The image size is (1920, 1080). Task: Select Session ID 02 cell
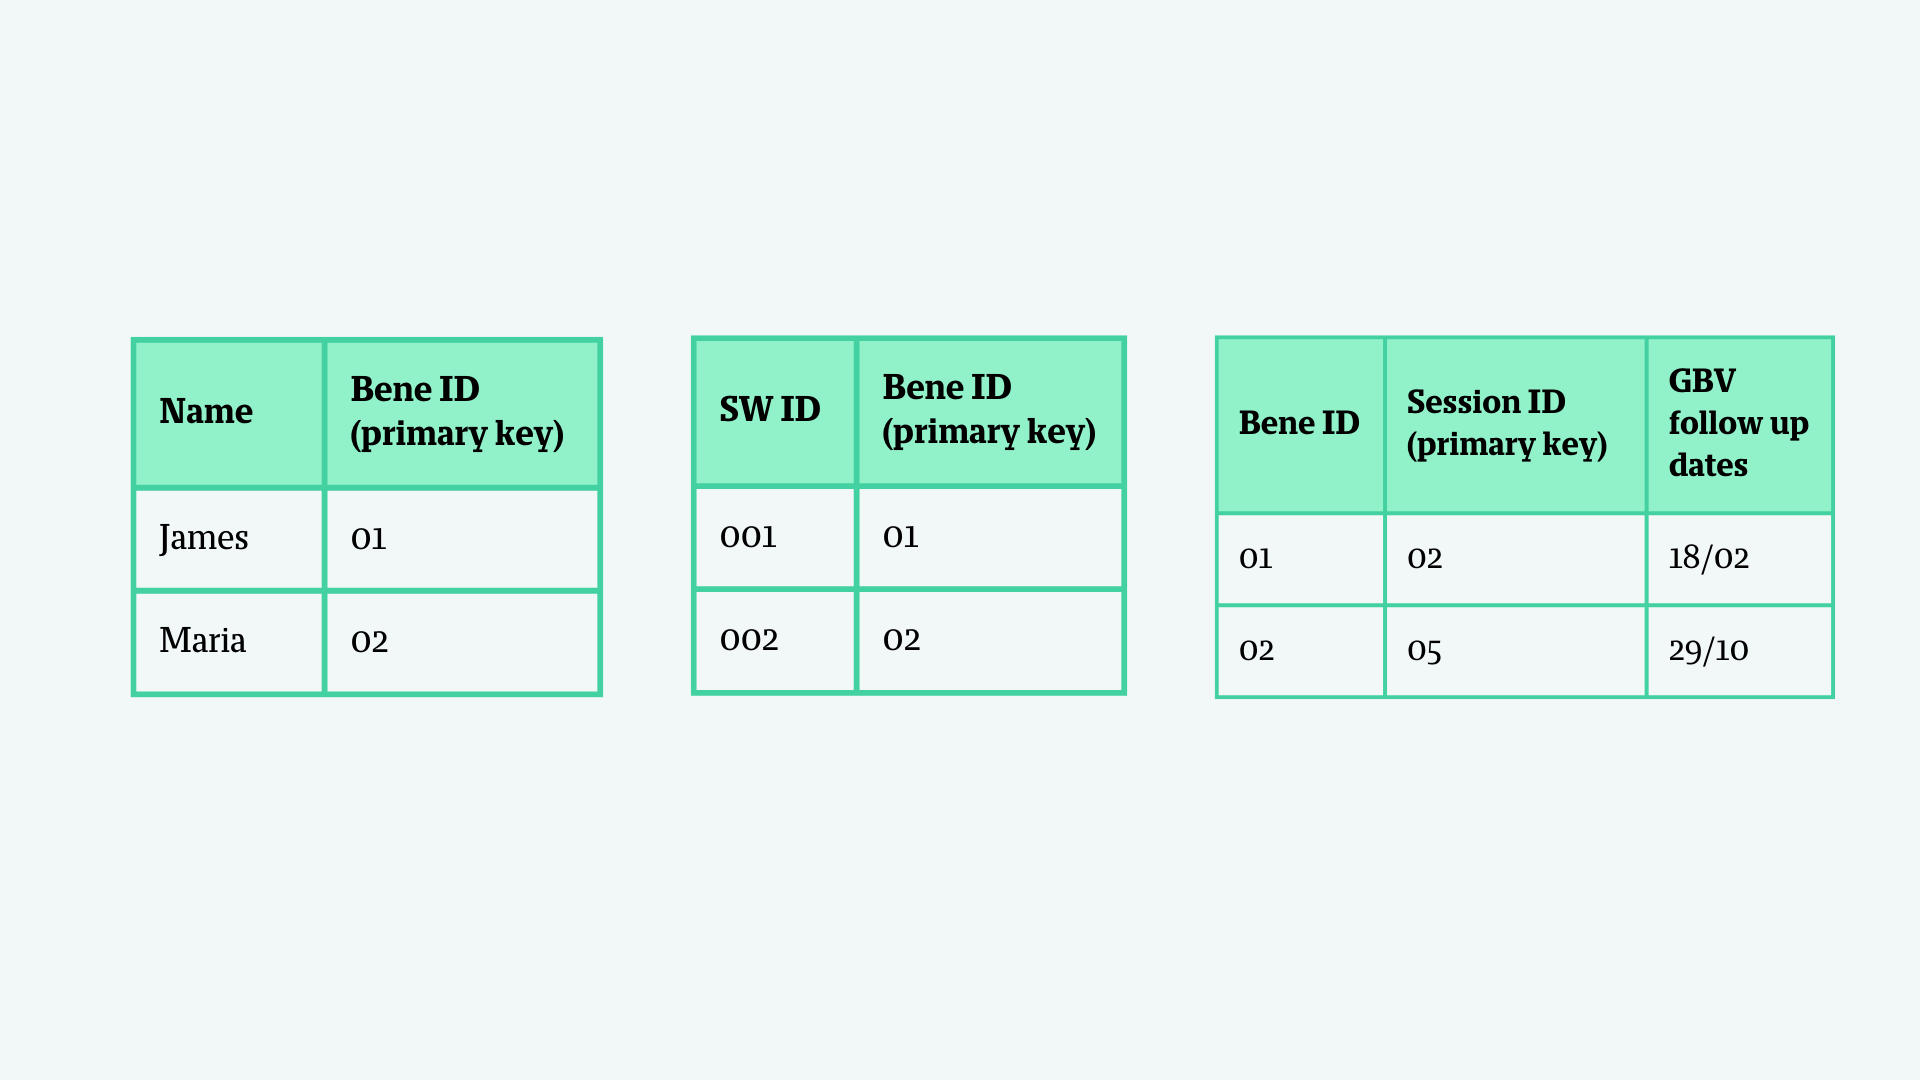(1515, 559)
